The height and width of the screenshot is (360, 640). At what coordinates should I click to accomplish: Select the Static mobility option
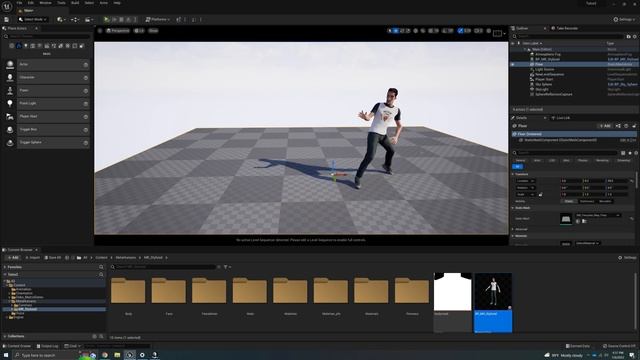(569, 201)
